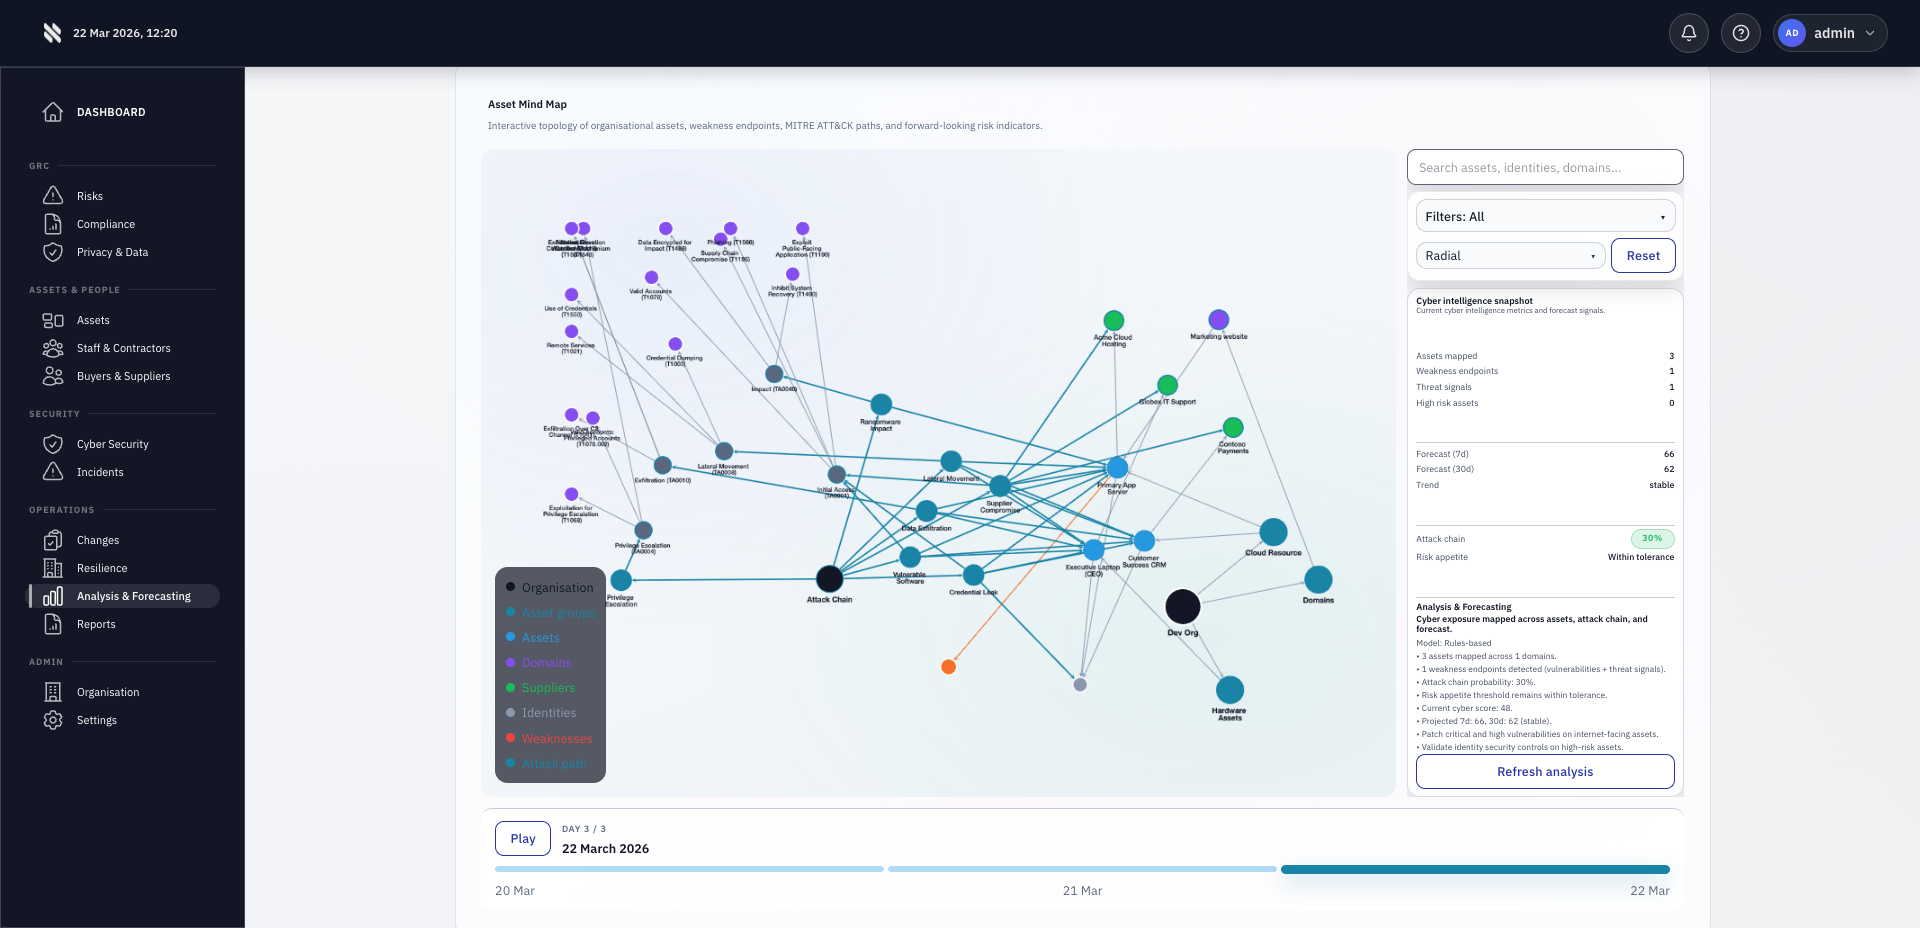Open the help icon in the top bar
Viewport: 1920px width, 928px height.
coord(1741,33)
